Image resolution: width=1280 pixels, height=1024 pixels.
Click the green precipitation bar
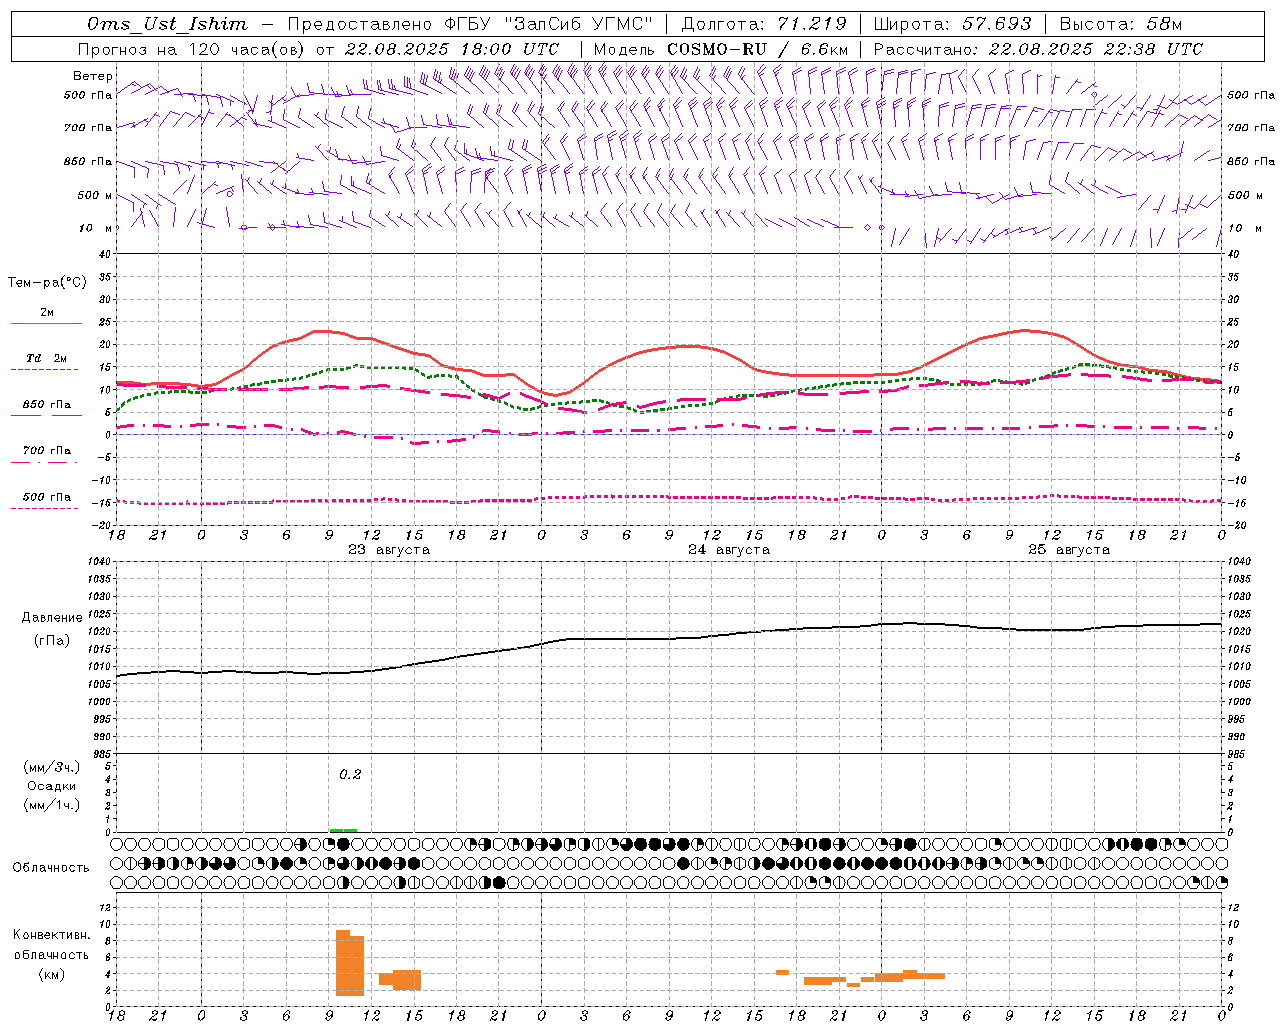[x=343, y=830]
